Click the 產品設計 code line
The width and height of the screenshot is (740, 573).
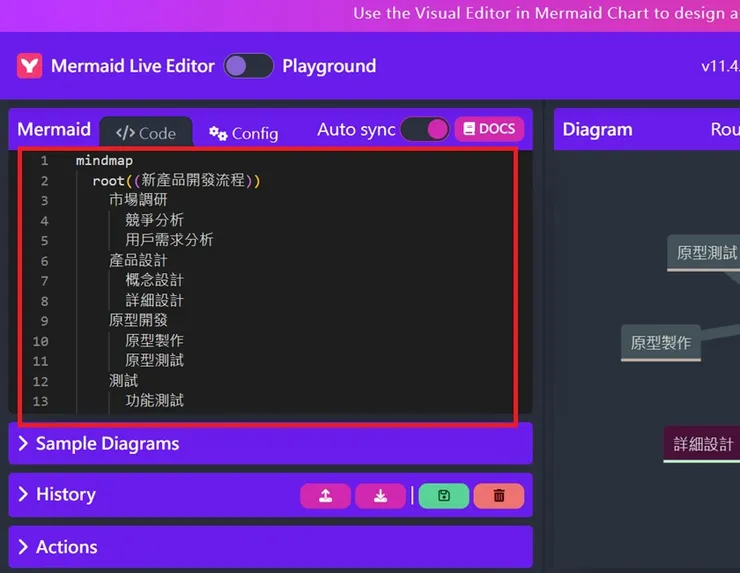point(138,260)
